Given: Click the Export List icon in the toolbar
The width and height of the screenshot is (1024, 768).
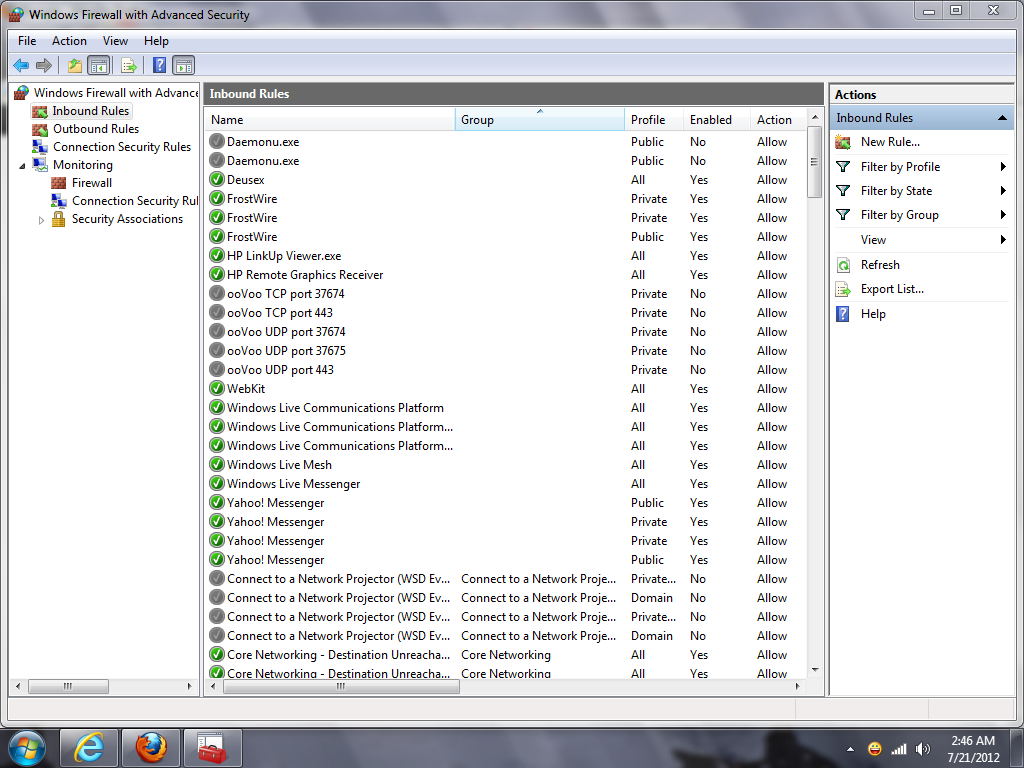Looking at the screenshot, I should 128,66.
